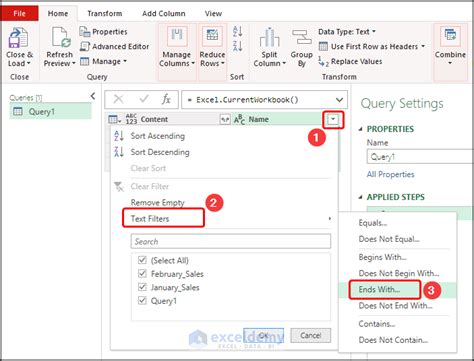Image resolution: width=474 pixels, height=361 pixels.
Task: Click the query Name input field
Action: pos(420,157)
